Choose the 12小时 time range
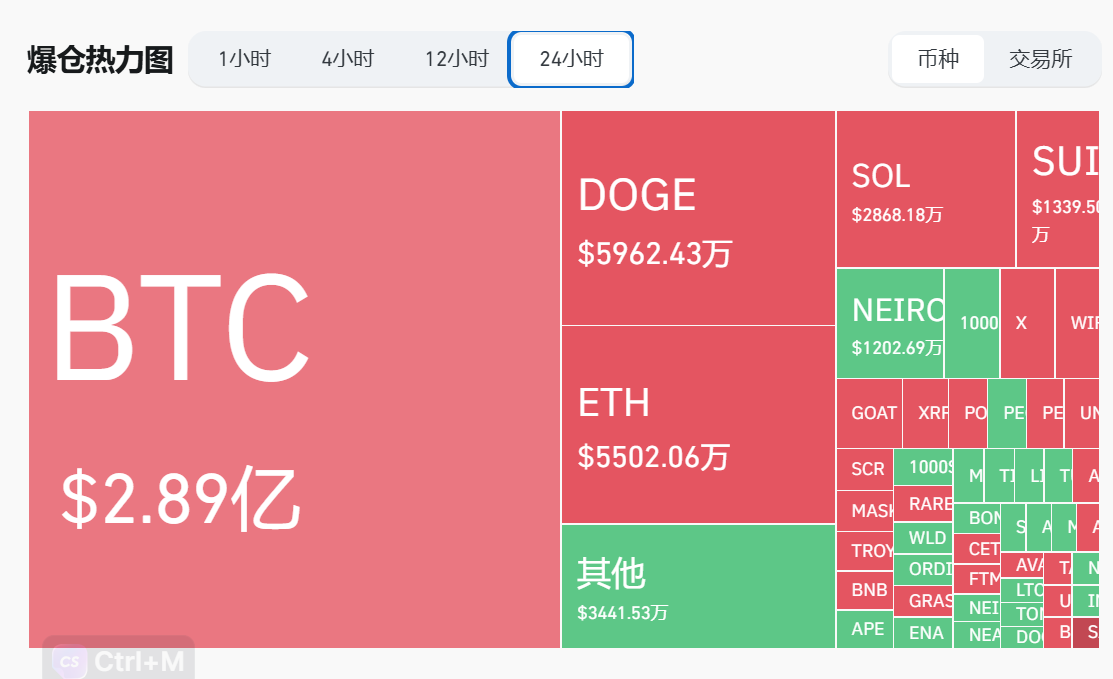This screenshot has width=1113, height=679. (456, 59)
